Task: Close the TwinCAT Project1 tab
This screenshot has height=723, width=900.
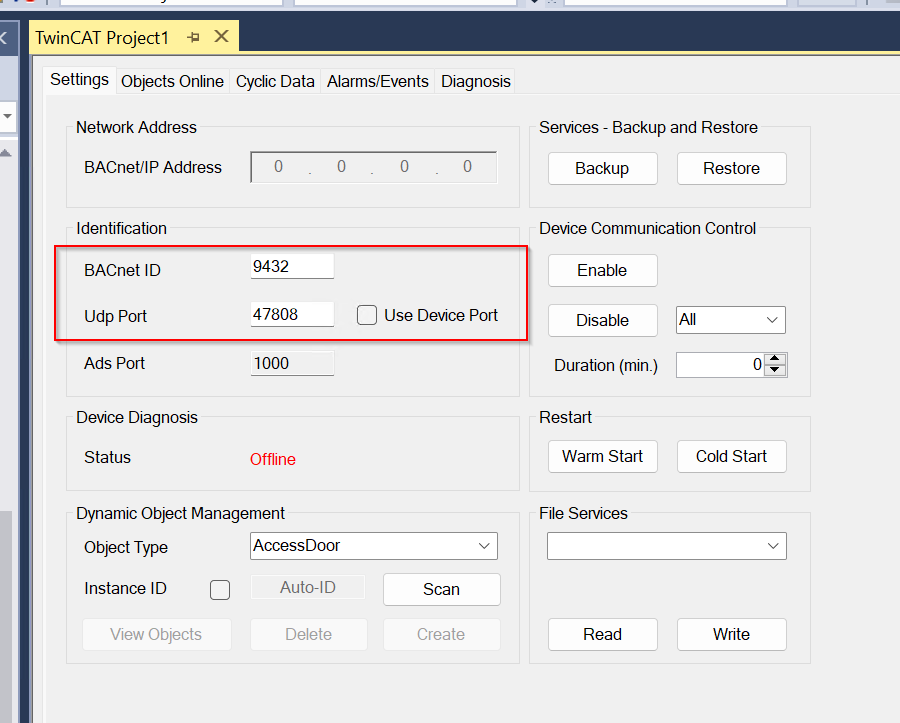Action: pyautogui.click(x=221, y=37)
